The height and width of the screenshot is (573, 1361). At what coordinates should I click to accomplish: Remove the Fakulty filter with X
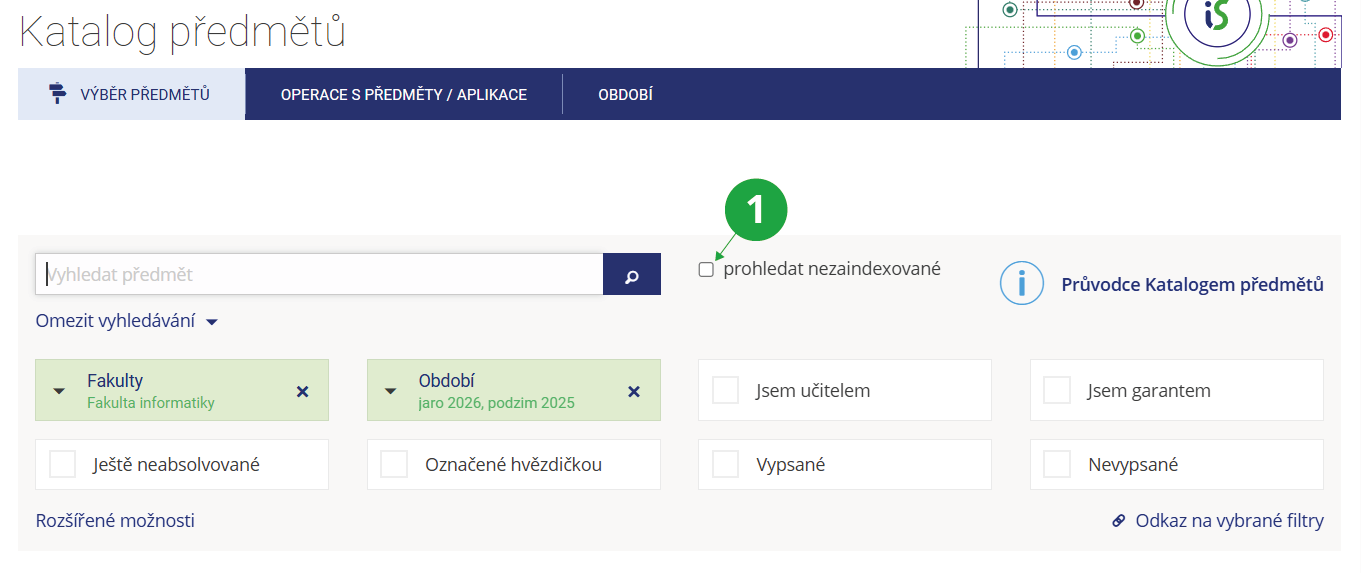302,391
